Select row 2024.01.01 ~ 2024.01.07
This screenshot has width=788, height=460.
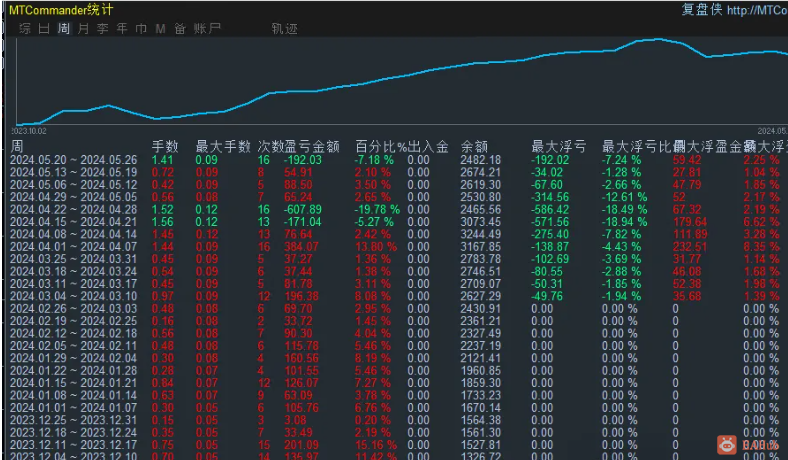[395, 408]
